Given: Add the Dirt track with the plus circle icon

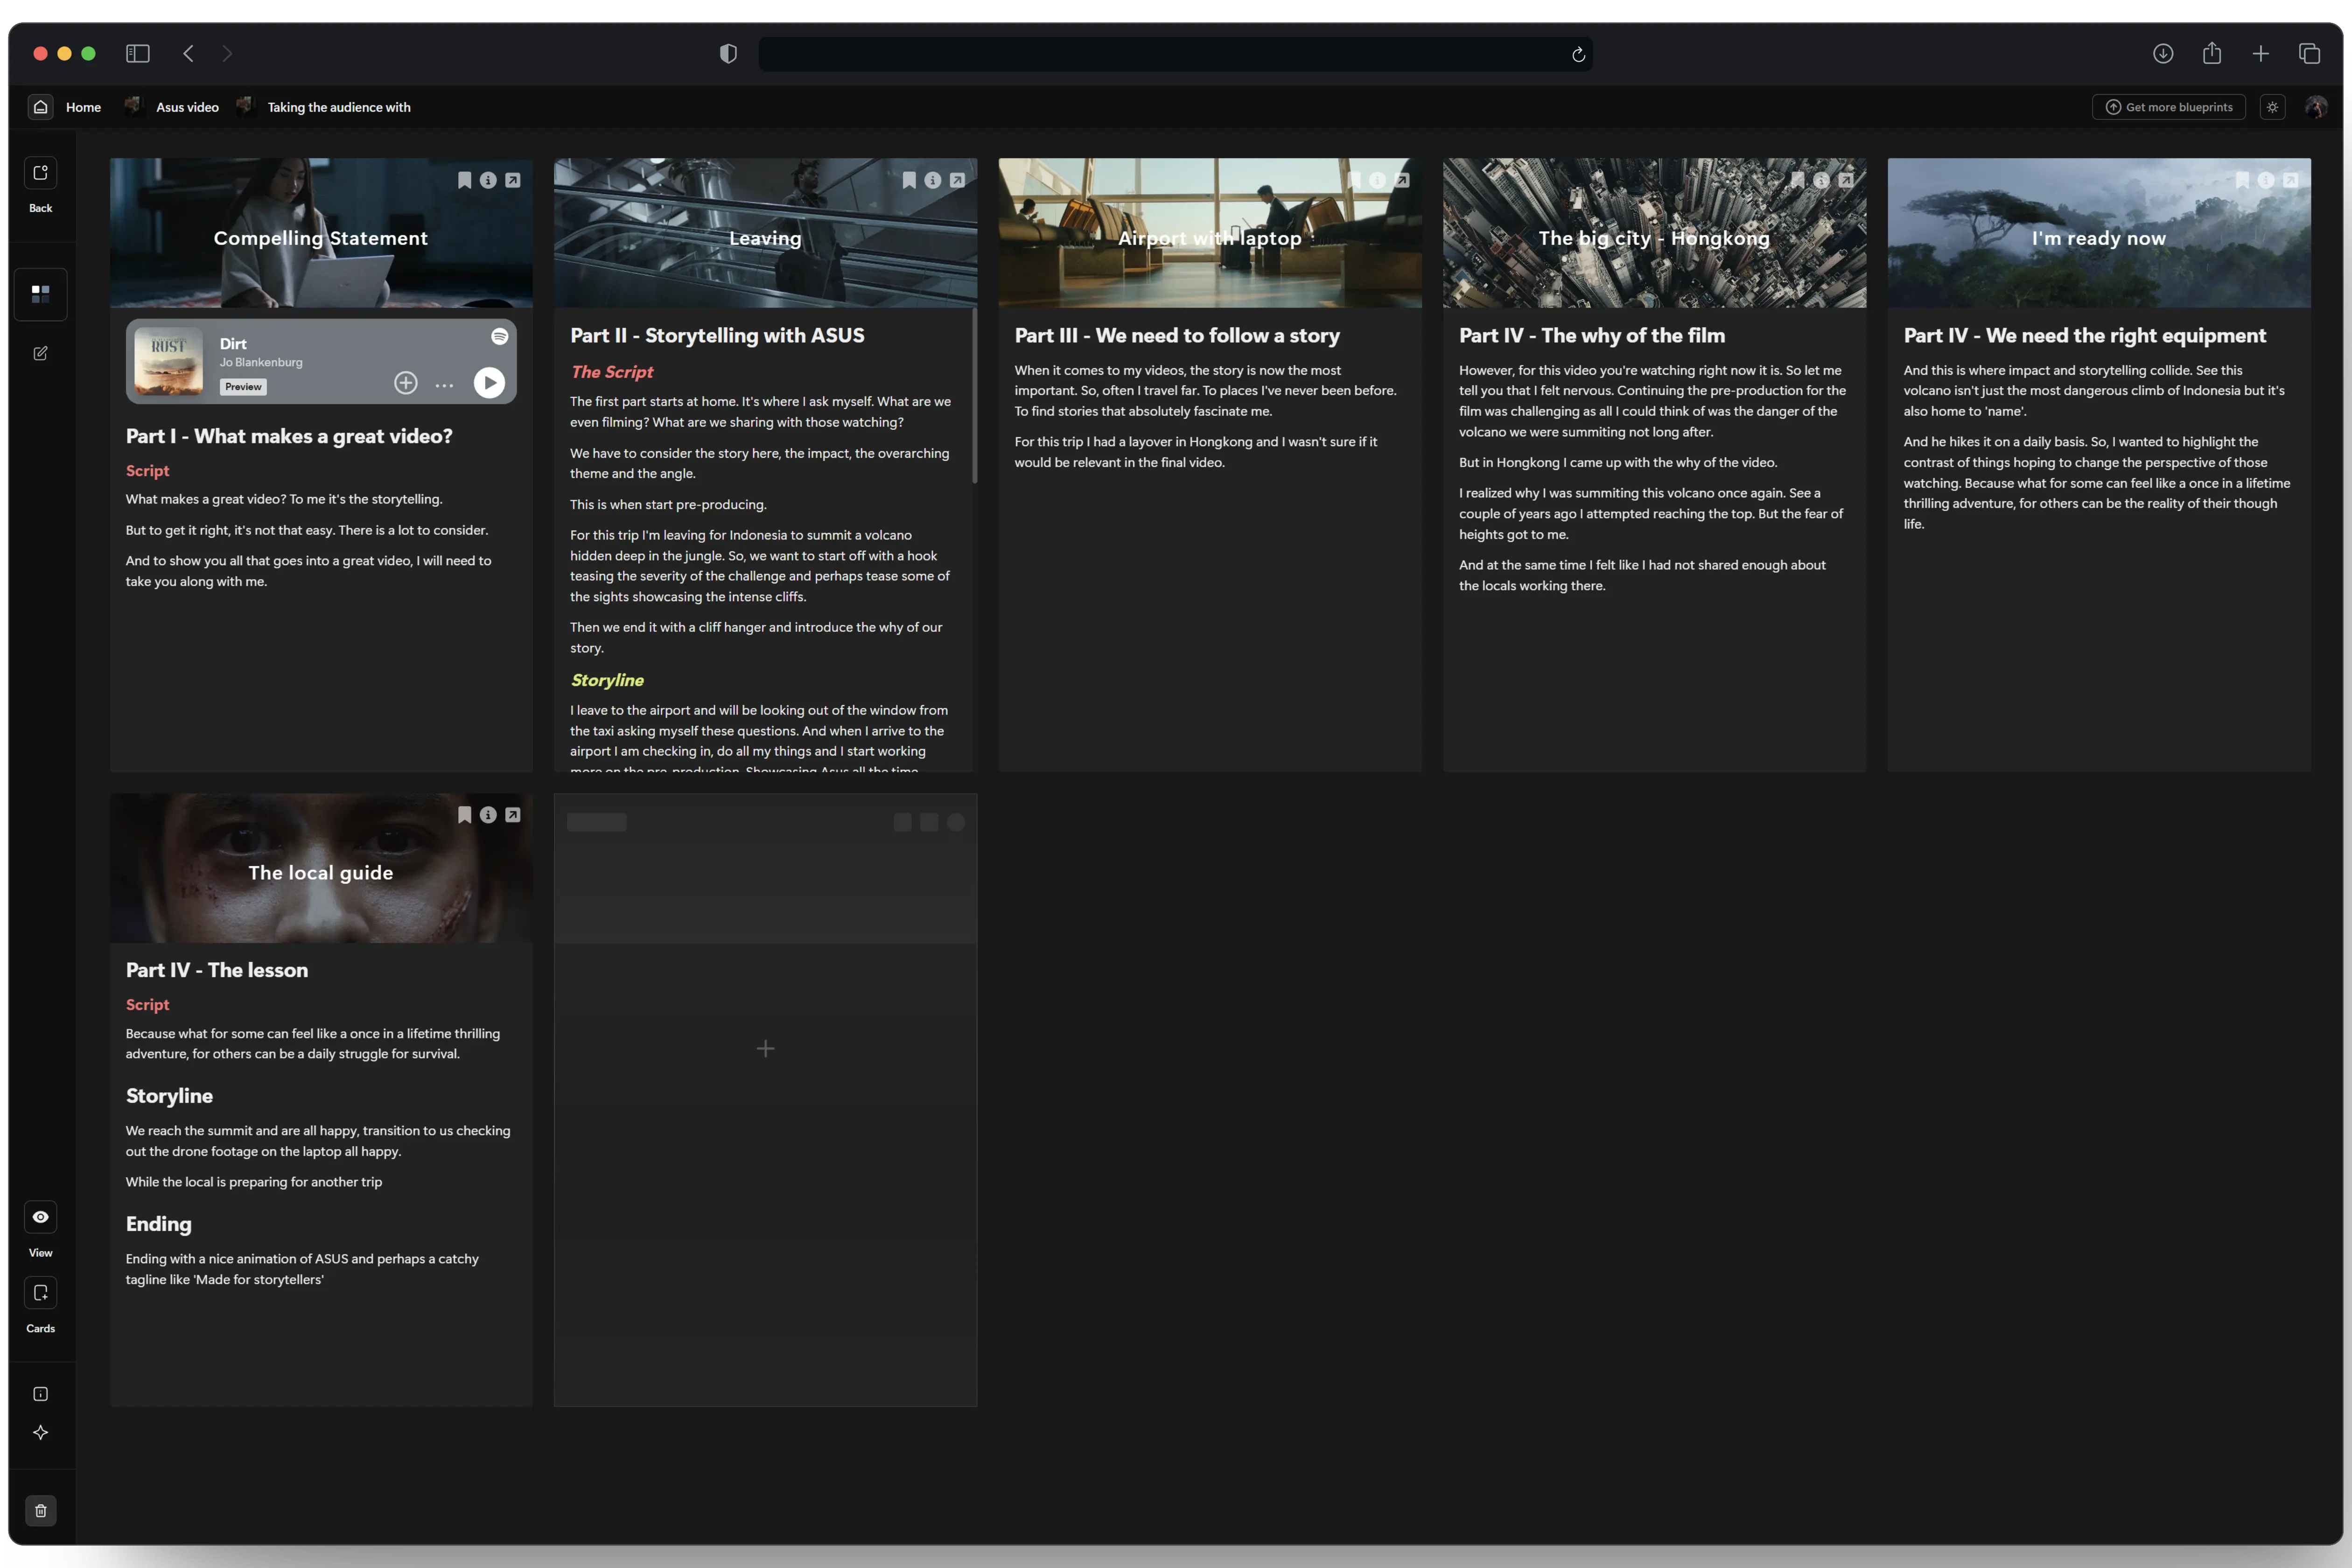Looking at the screenshot, I should point(405,383).
